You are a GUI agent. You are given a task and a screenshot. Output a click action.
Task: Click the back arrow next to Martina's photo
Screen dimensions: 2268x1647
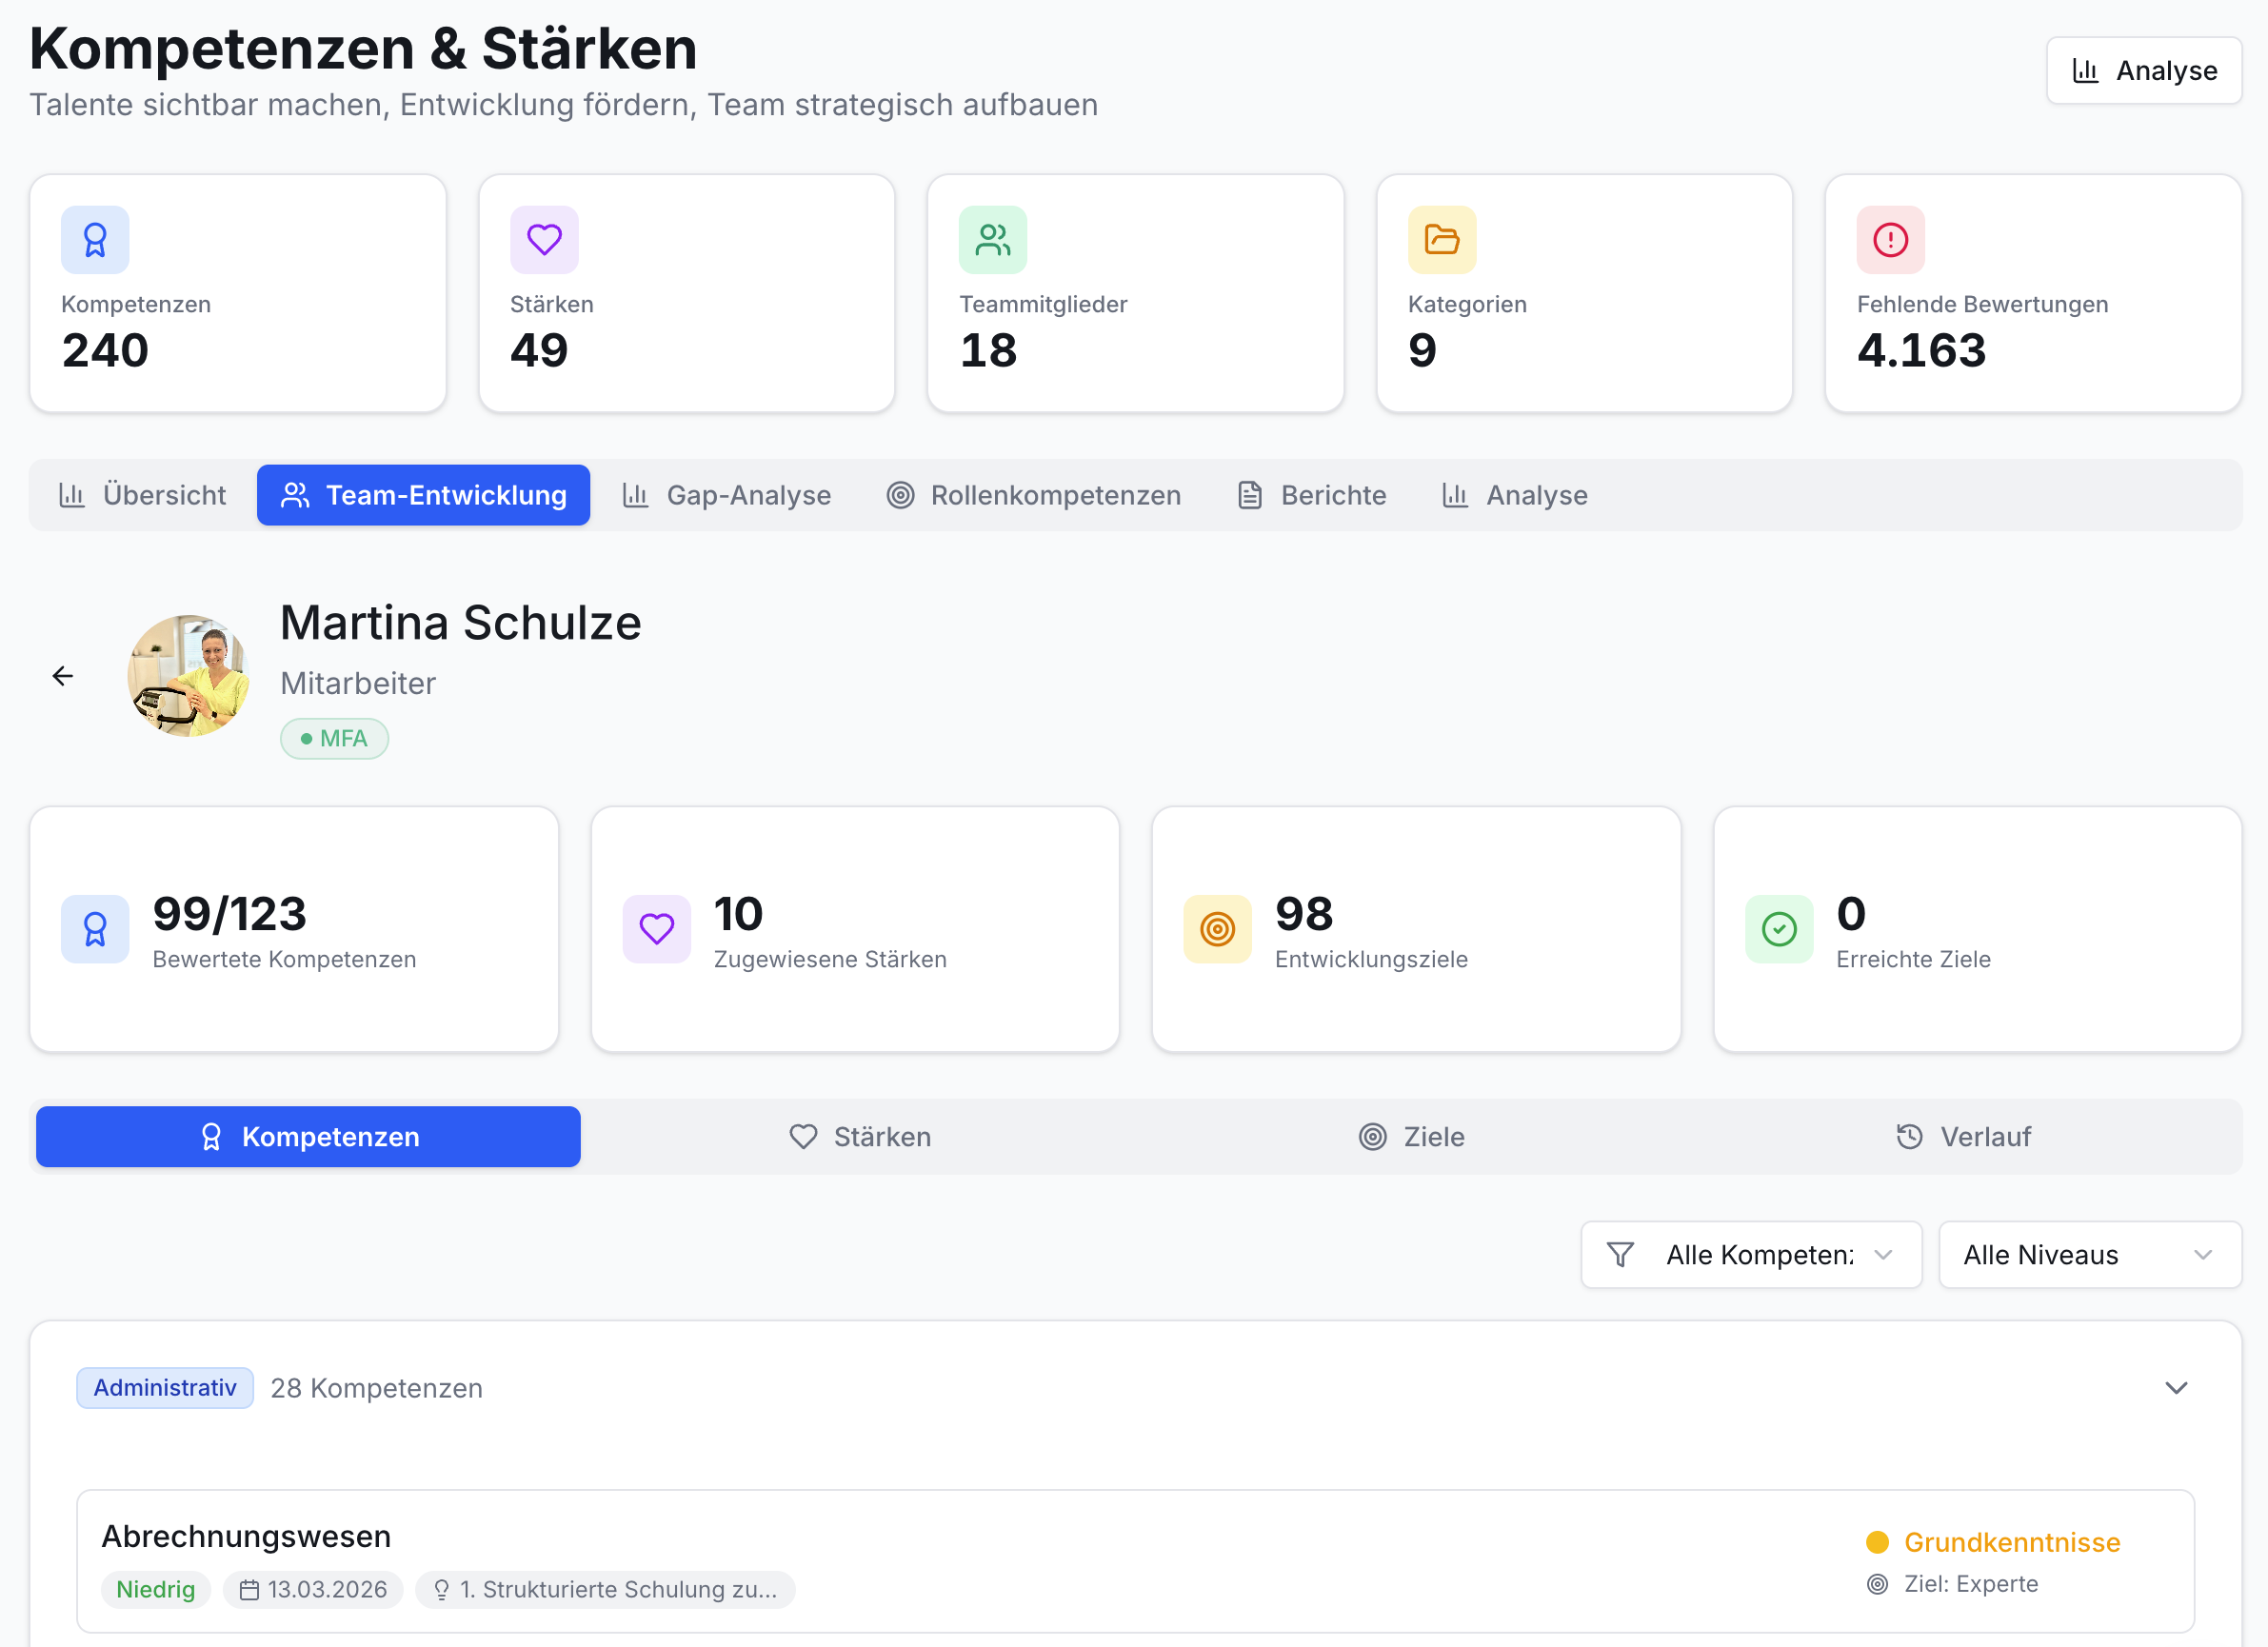(63, 676)
